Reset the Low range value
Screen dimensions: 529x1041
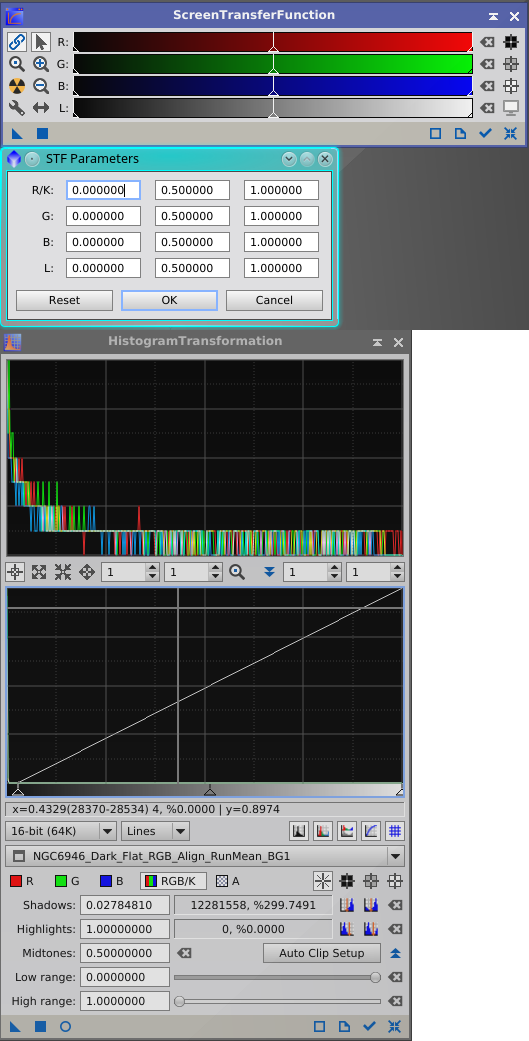[396, 977]
